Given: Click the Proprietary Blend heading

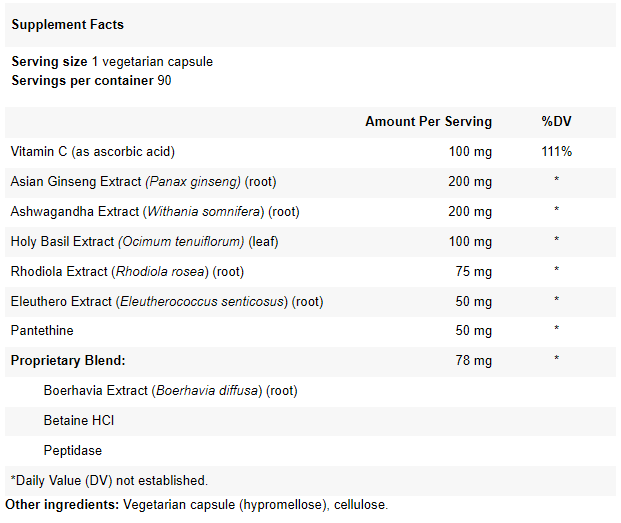Looking at the screenshot, I should [x=68, y=360].
